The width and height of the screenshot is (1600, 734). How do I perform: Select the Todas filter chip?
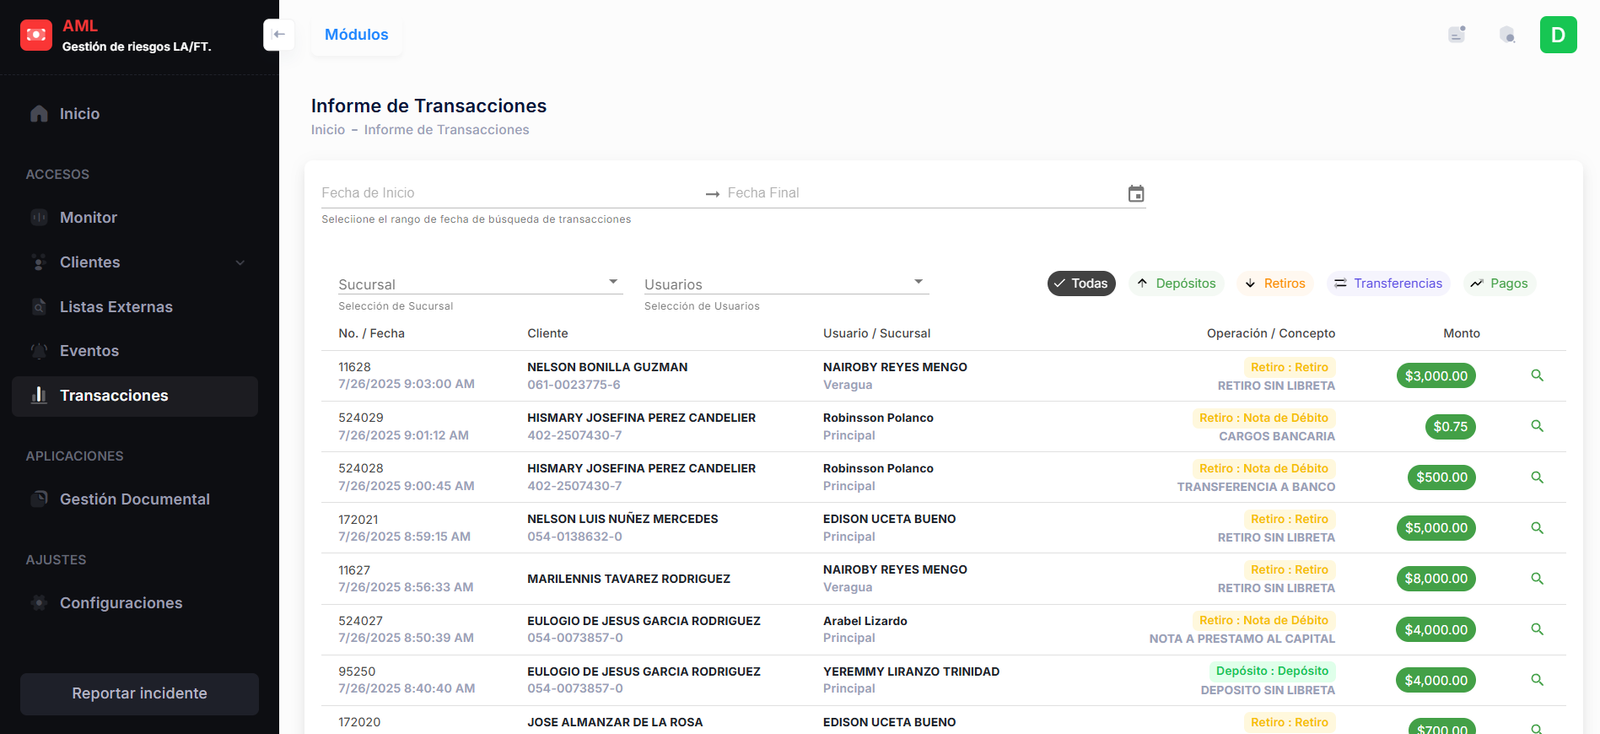coord(1081,284)
